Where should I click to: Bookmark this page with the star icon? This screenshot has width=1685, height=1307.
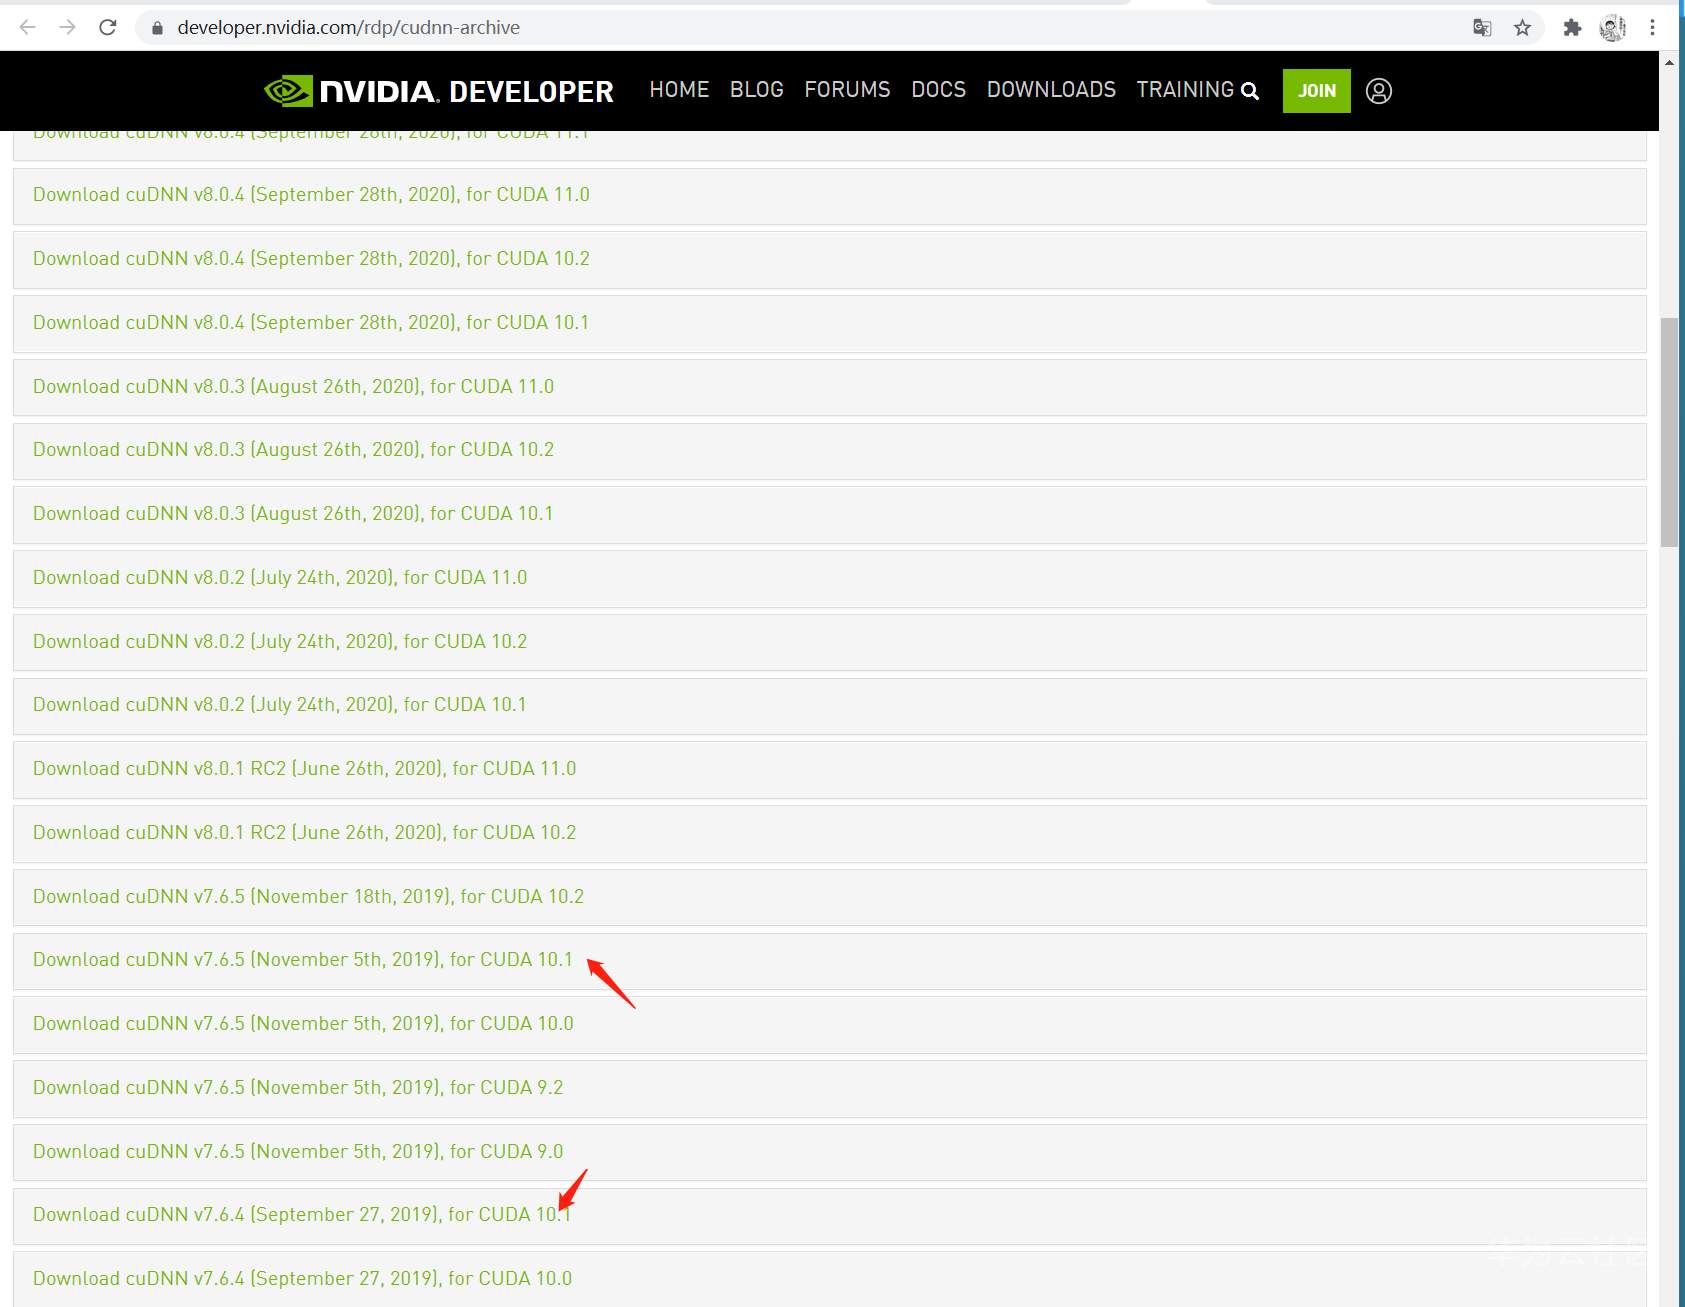(x=1522, y=28)
